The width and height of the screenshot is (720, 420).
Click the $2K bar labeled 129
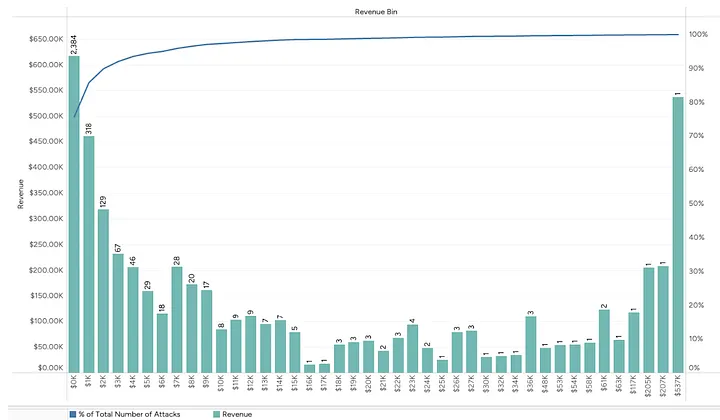click(103, 291)
